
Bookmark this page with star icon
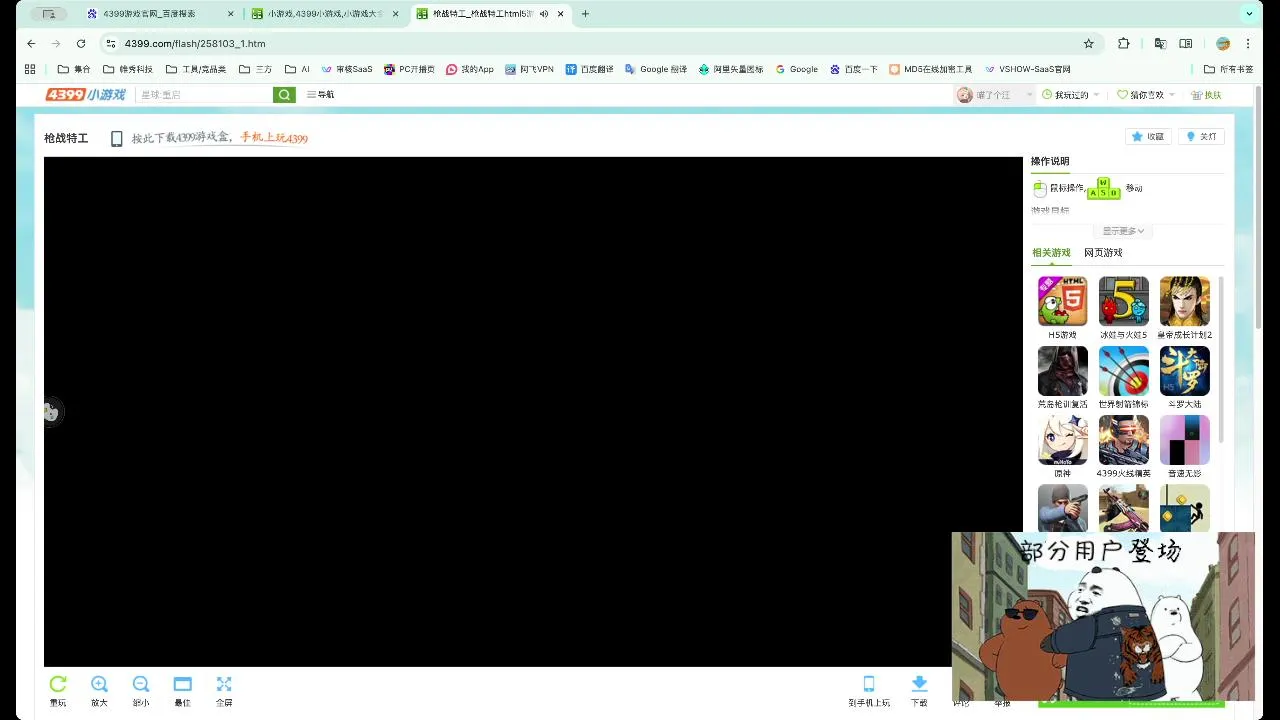(1089, 44)
